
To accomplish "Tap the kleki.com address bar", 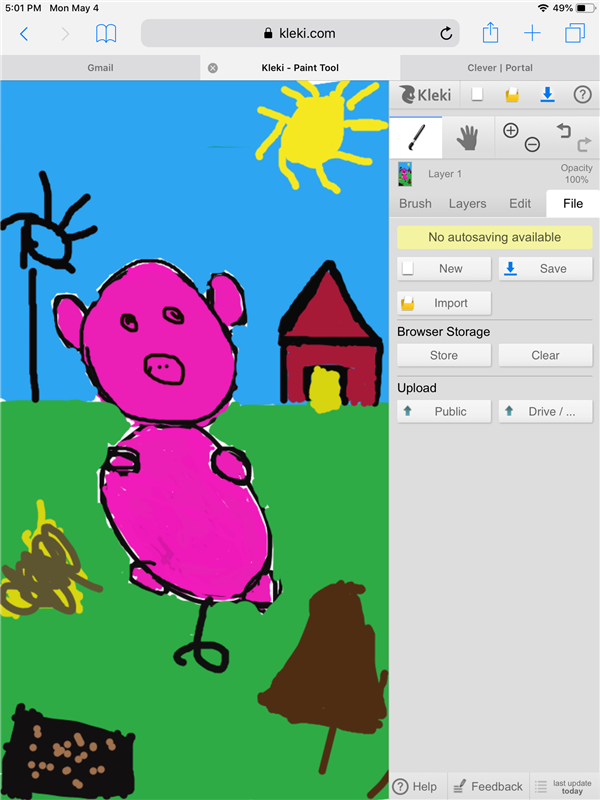I will click(300, 34).
